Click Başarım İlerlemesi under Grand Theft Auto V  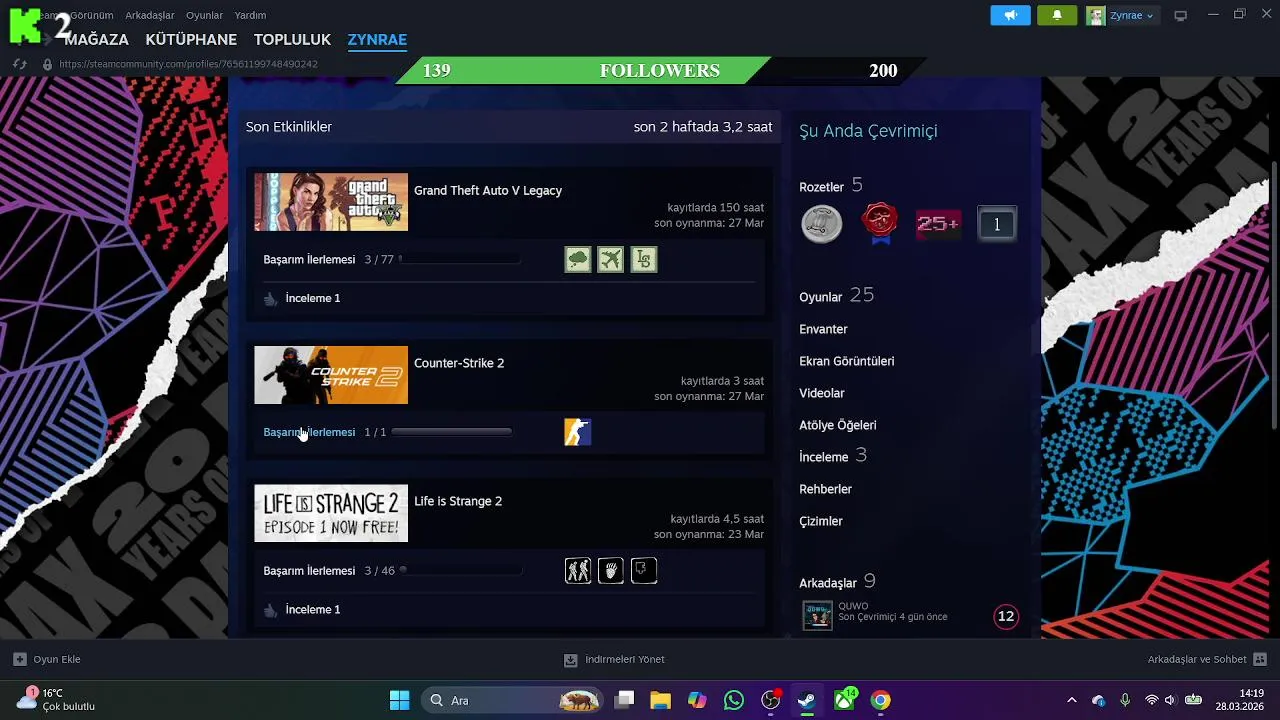coord(309,259)
